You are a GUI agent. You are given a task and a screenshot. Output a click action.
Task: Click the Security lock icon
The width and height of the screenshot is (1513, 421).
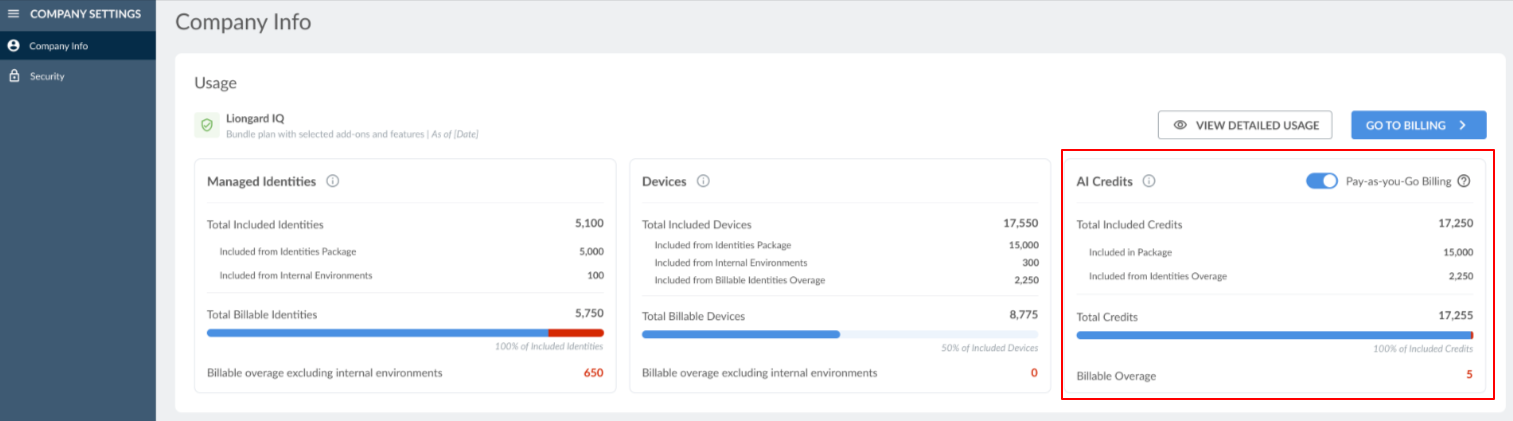(x=14, y=76)
